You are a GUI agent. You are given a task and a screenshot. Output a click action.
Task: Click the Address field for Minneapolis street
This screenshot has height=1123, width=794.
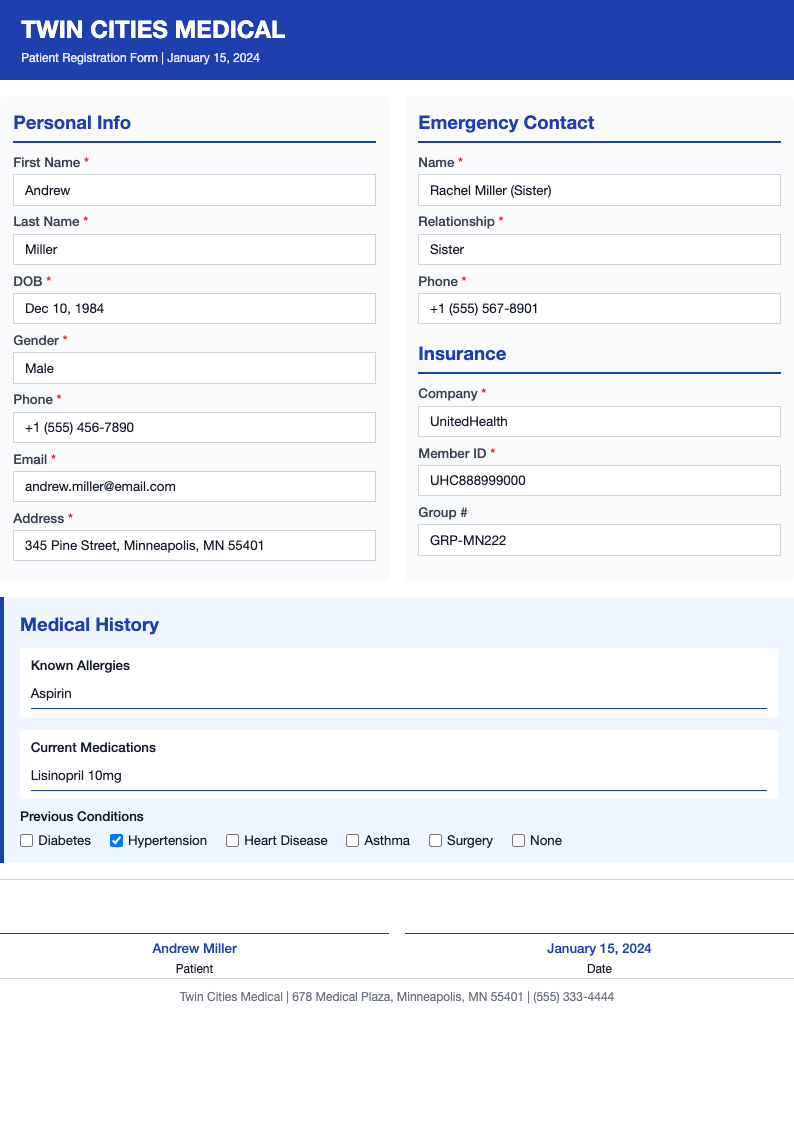194,545
